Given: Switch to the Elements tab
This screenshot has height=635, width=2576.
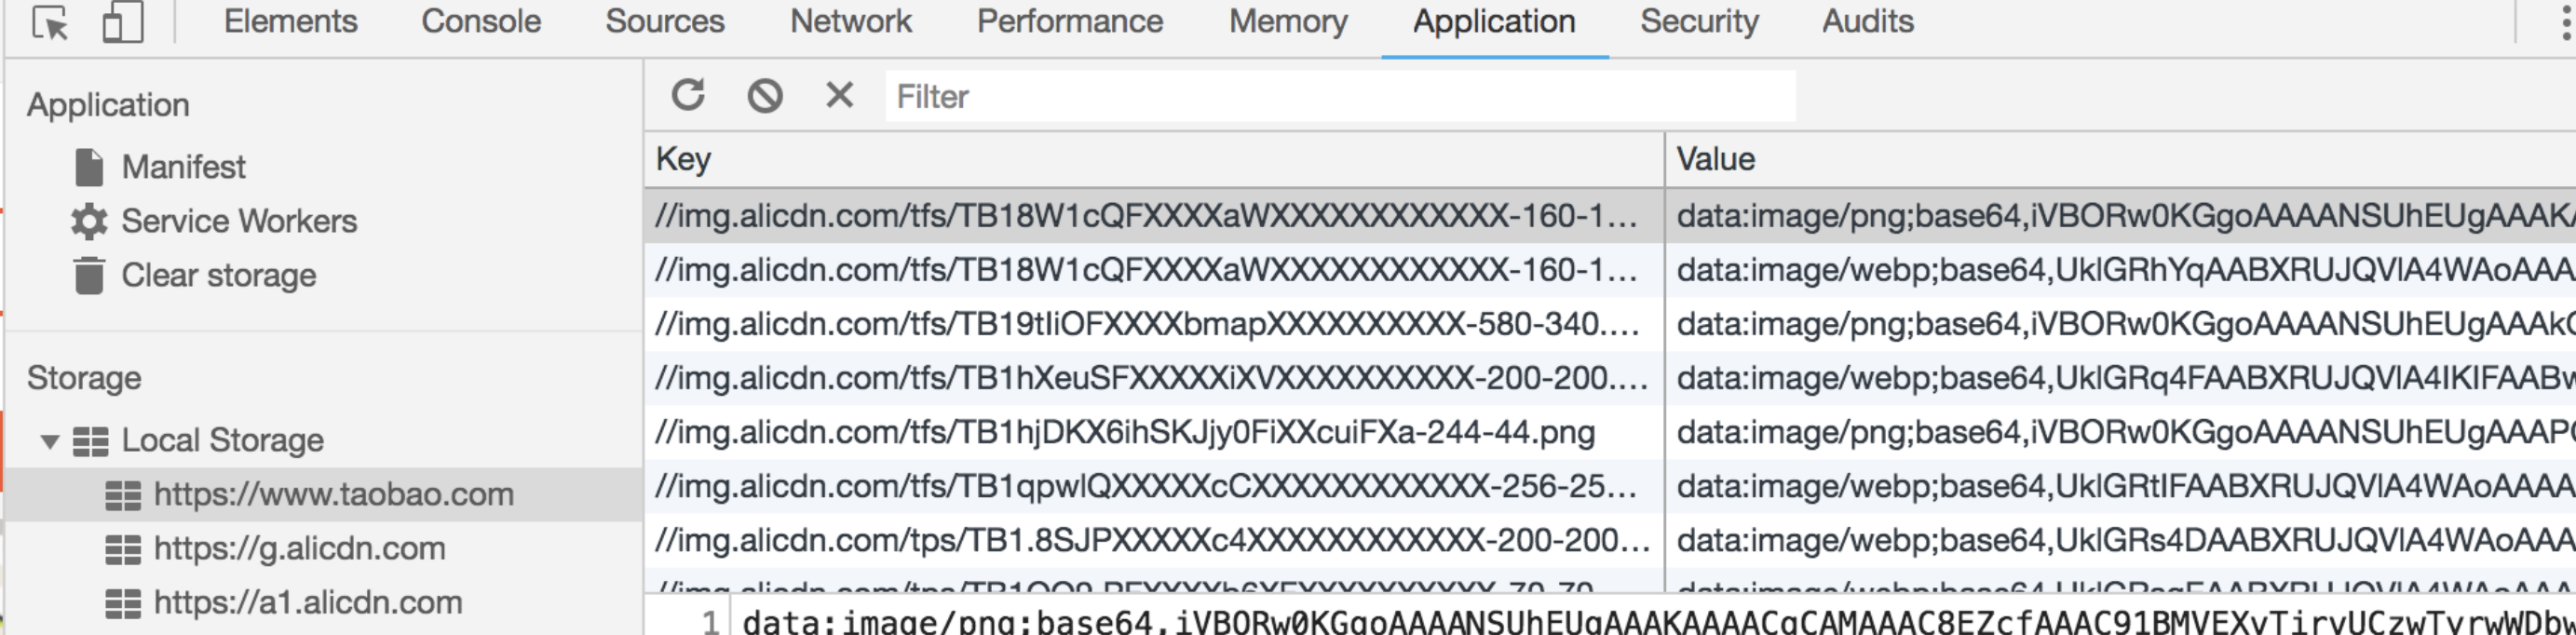Looking at the screenshot, I should coord(290,22).
